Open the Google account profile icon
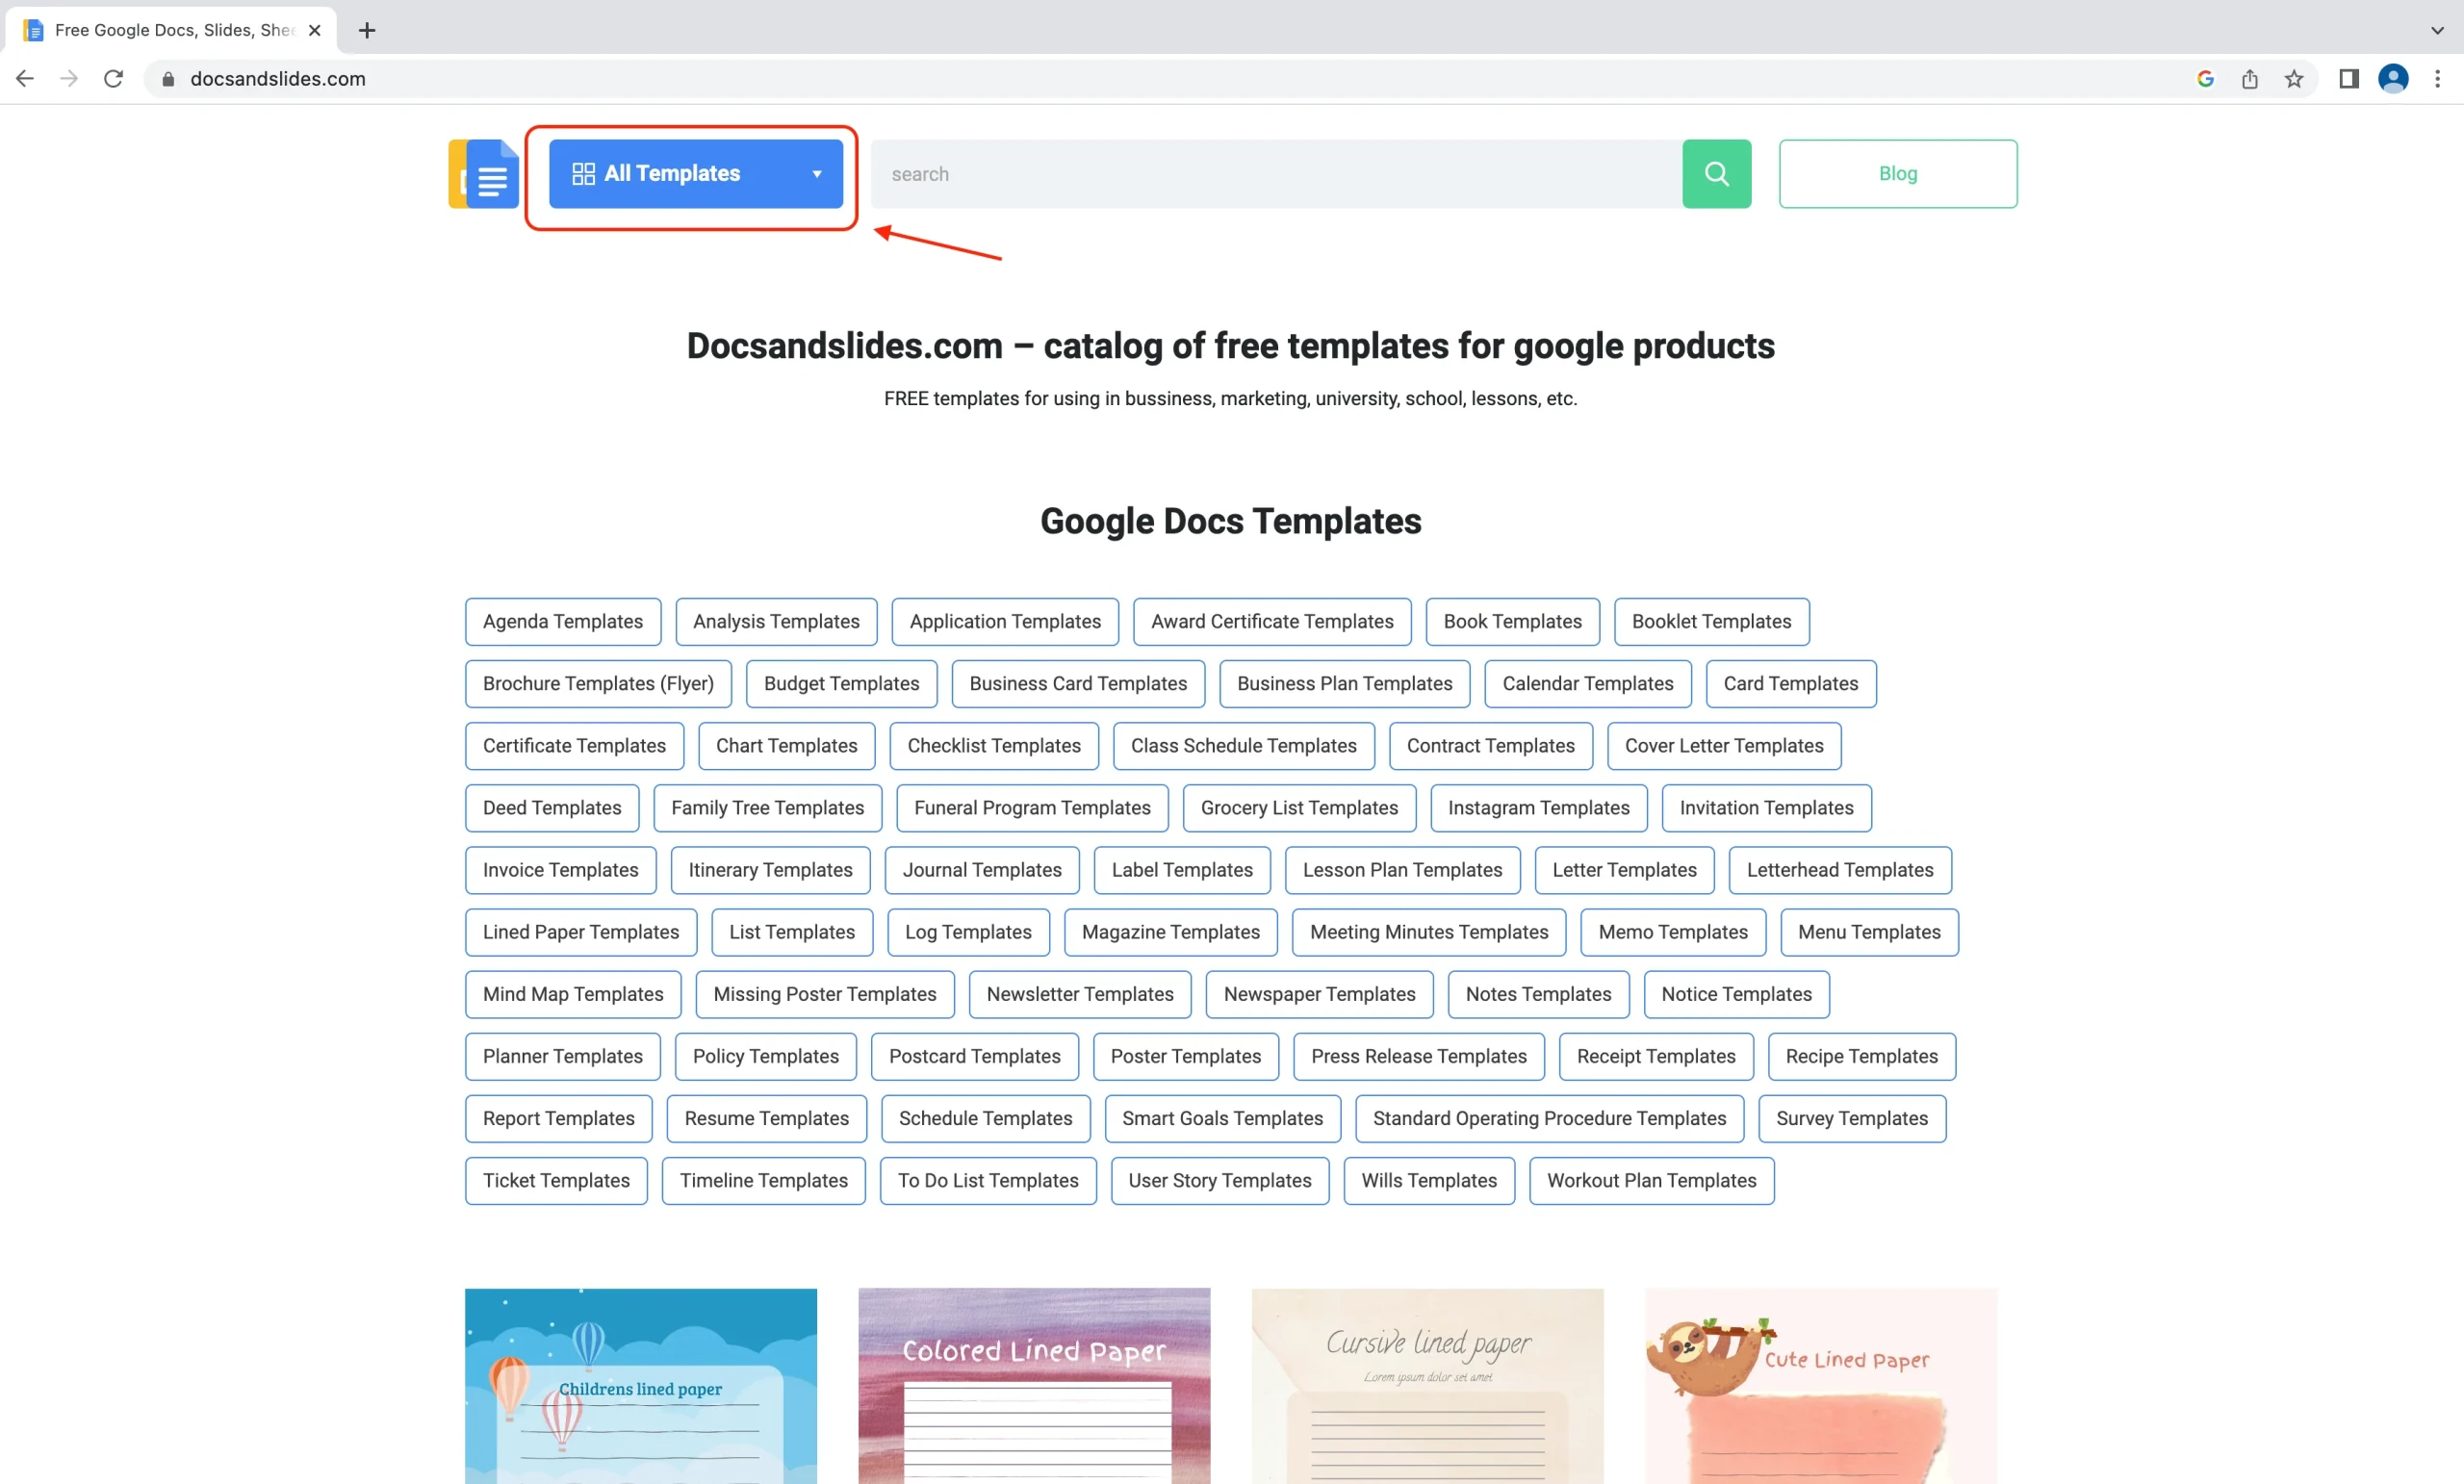The image size is (2464, 1484). (2392, 78)
